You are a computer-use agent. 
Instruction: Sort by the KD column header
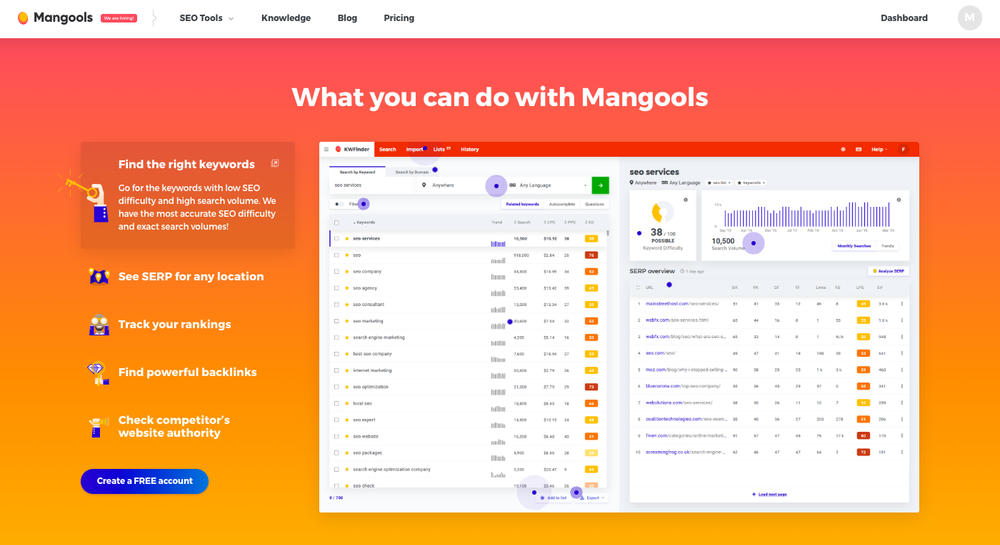(x=590, y=222)
